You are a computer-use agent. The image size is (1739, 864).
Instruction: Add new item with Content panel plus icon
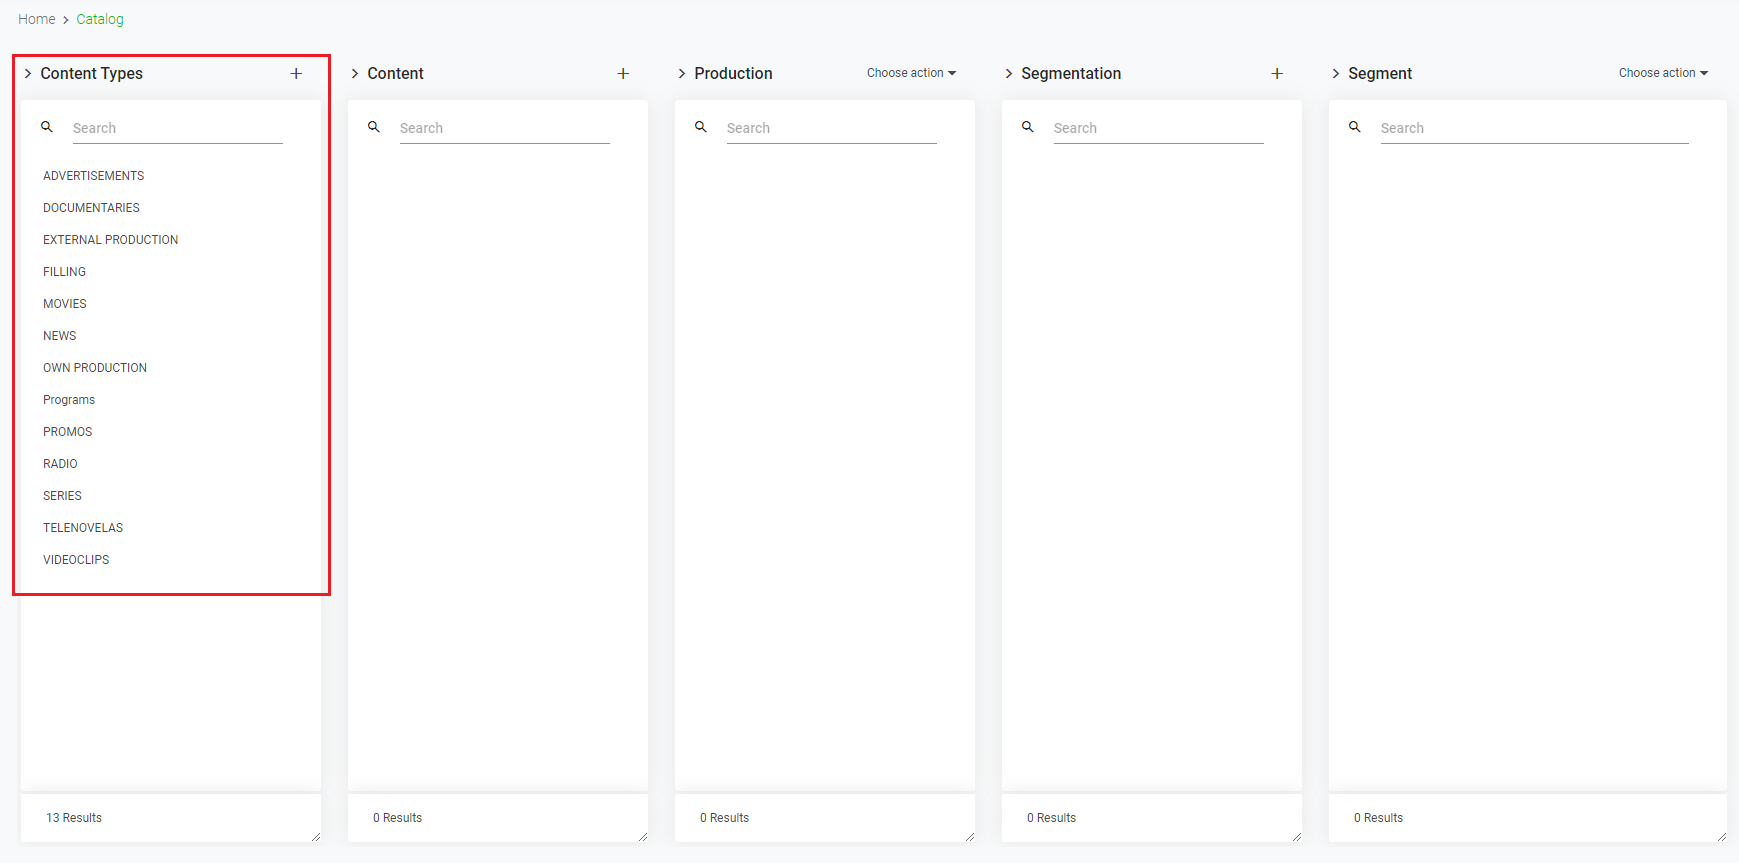tap(623, 74)
